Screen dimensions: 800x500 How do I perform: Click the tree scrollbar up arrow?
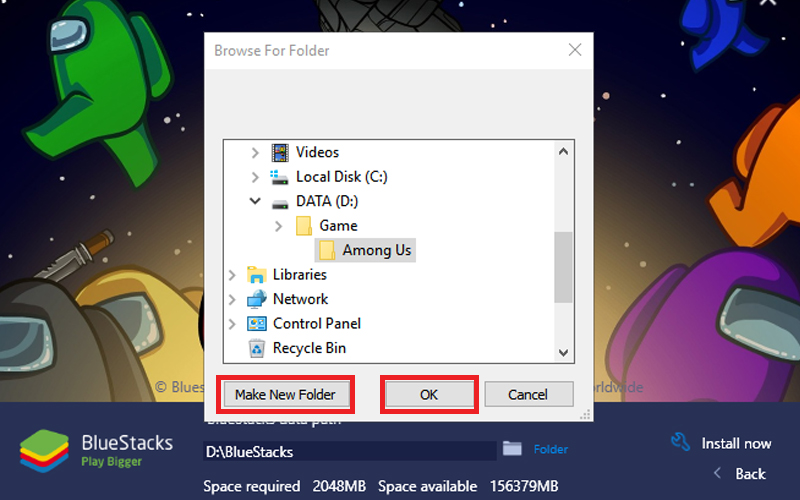563,152
